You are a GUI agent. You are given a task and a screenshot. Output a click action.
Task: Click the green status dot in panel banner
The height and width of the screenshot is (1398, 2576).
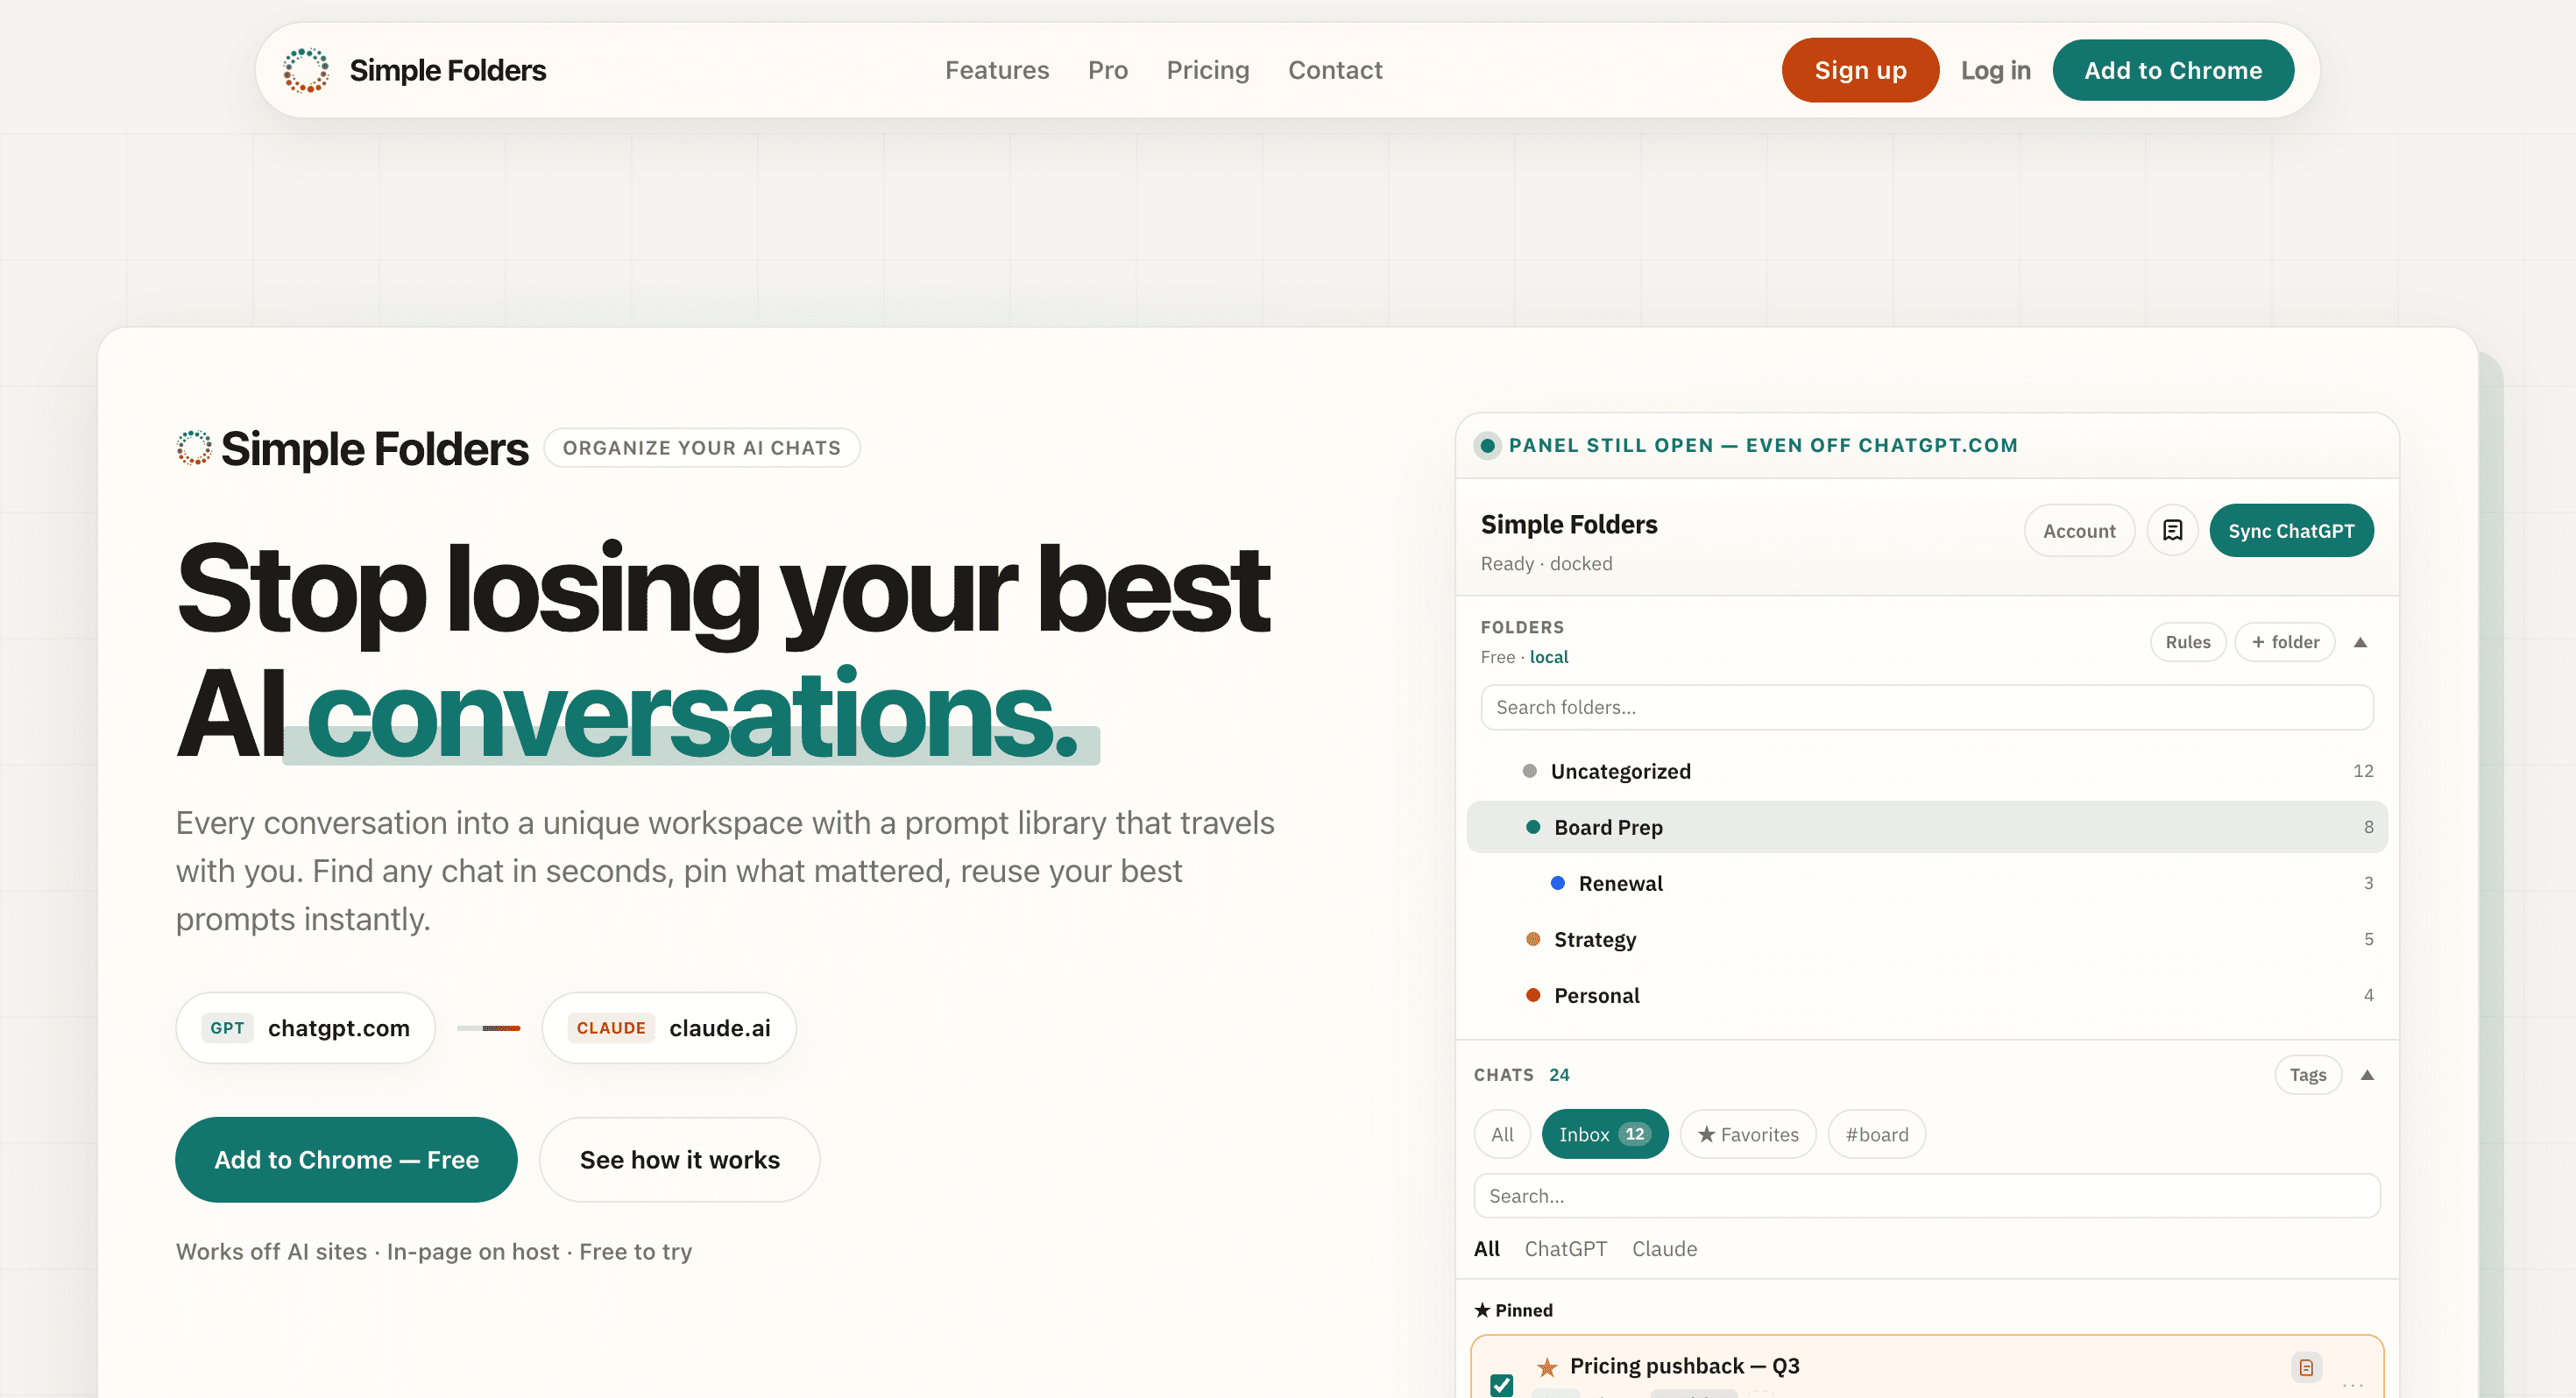[1487, 445]
